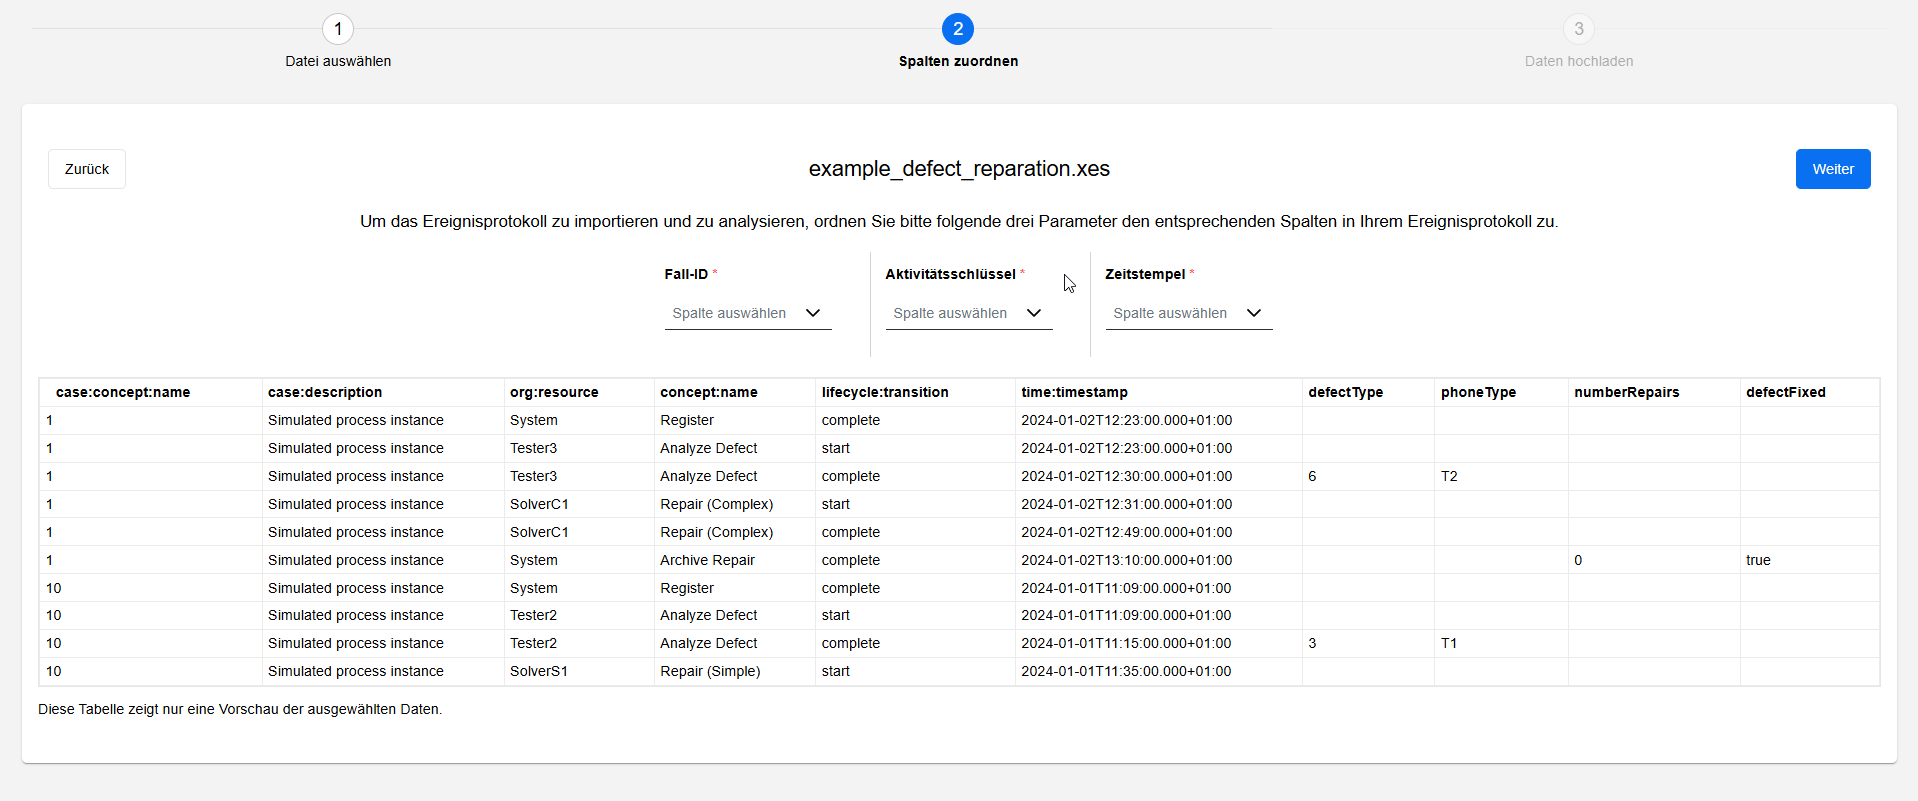Open the Aktivitätsschlüssel column dropdown

(968, 313)
